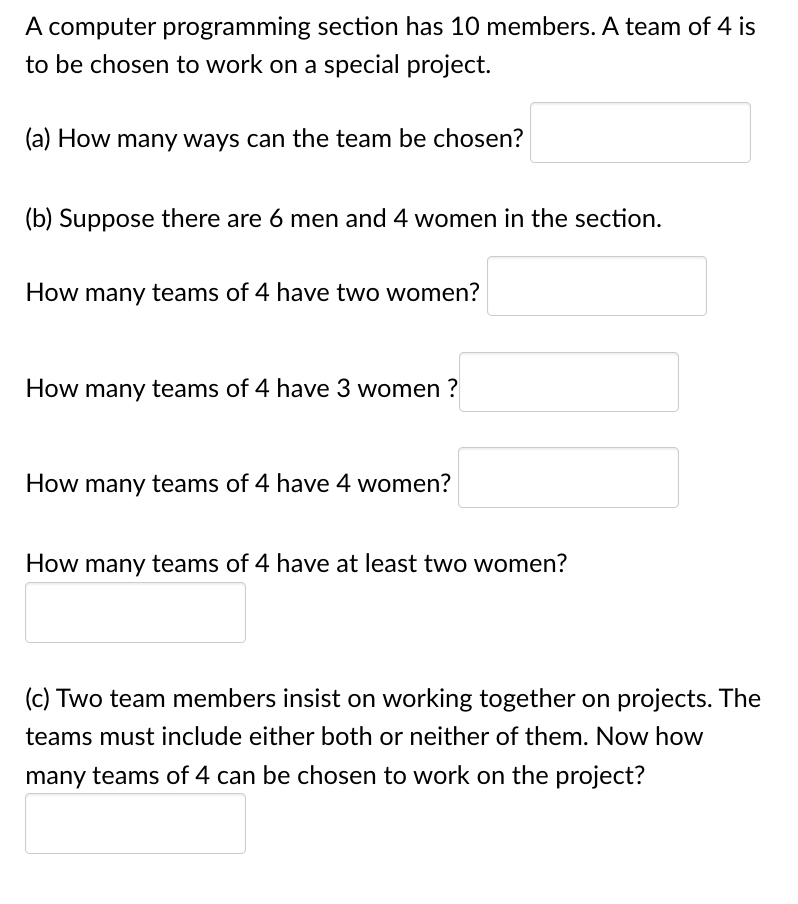The height and width of the screenshot is (904, 798).
Task: Click the final answer field for part (c)
Action: point(135,823)
